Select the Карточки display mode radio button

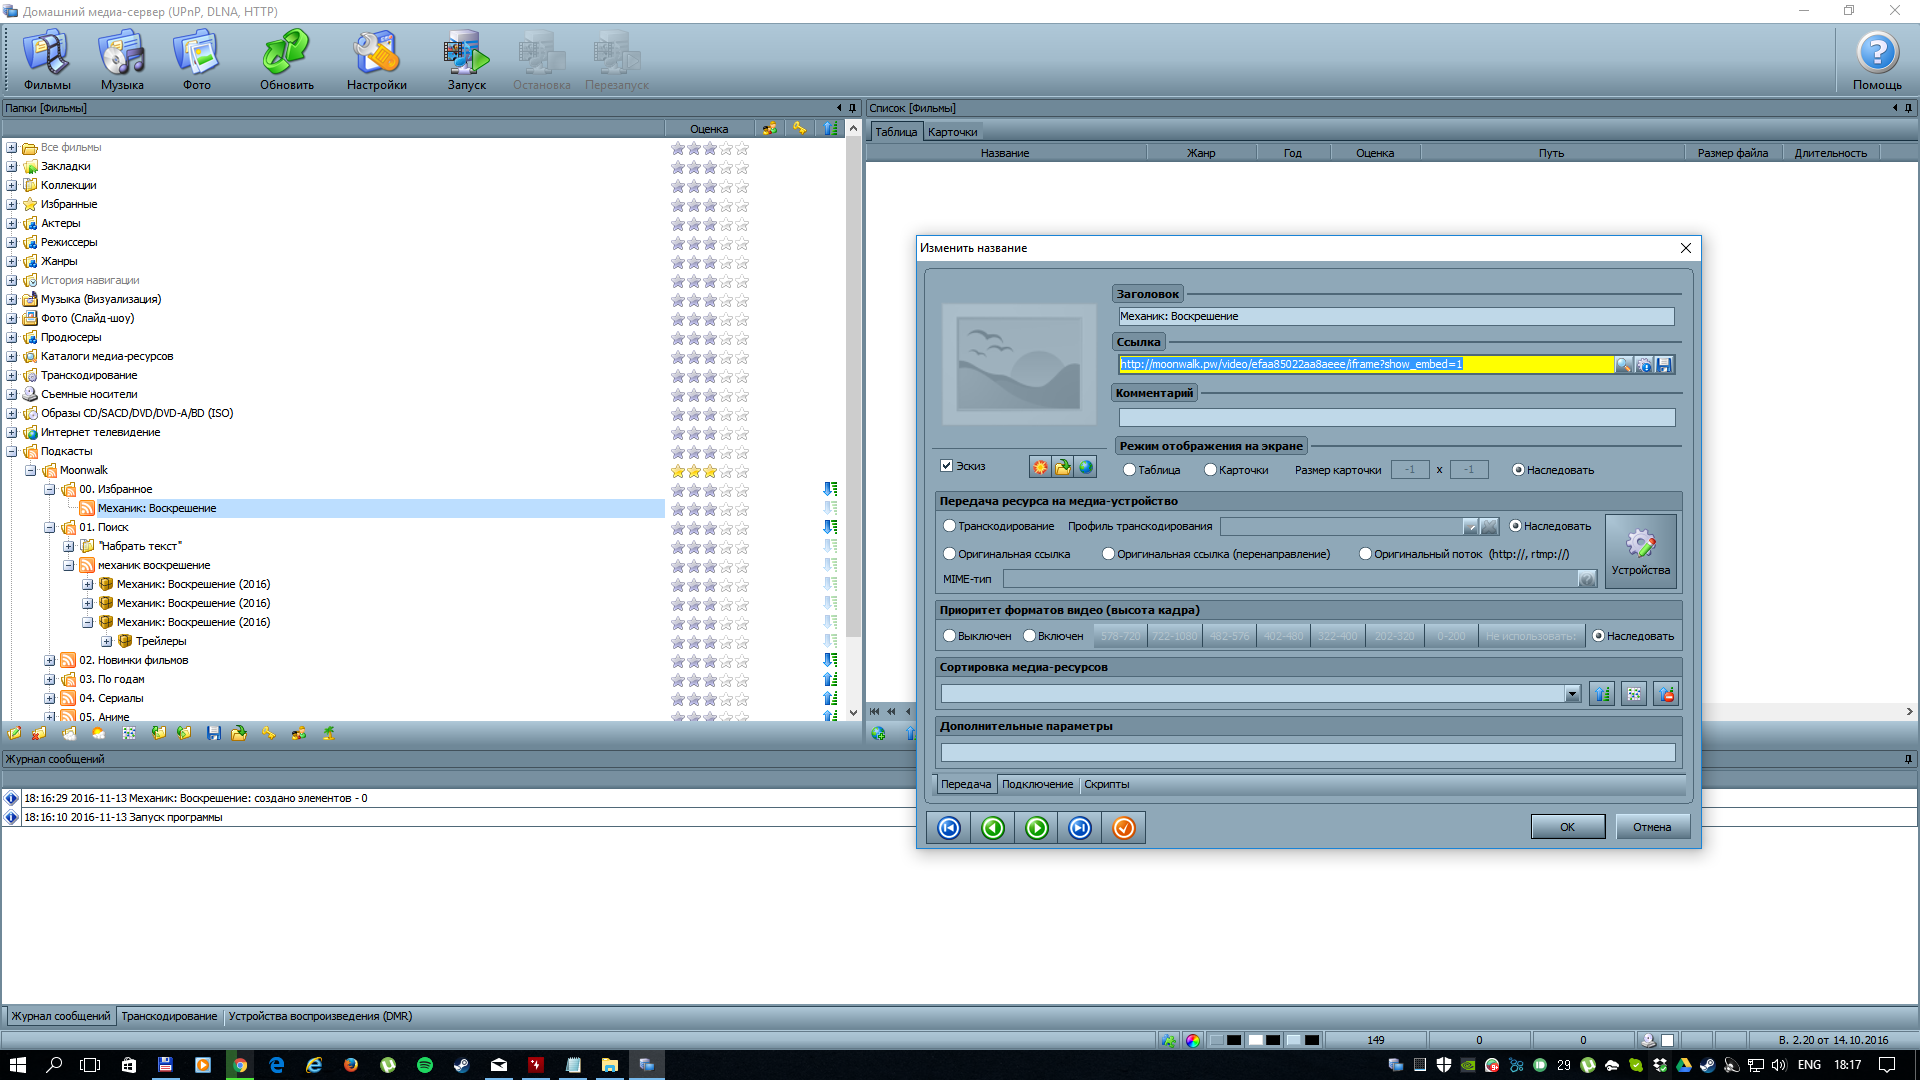coord(1210,470)
